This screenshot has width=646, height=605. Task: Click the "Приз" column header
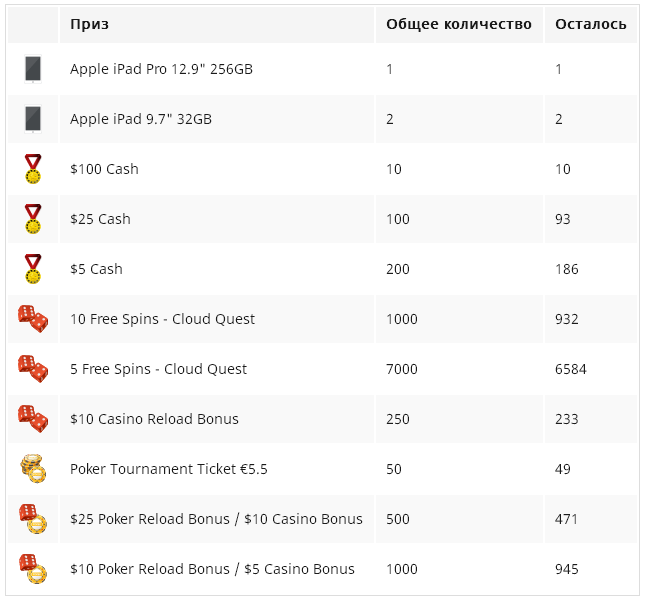click(89, 24)
